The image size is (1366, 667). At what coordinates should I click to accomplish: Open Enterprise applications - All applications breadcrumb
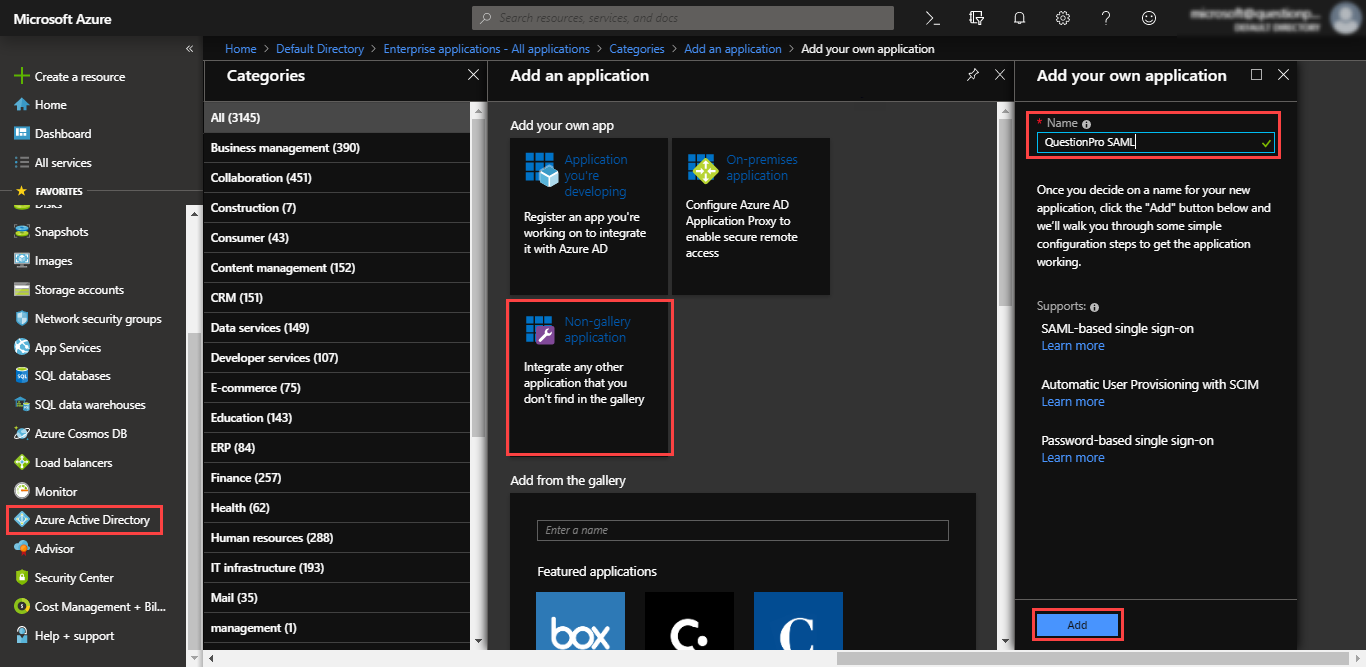tap(487, 48)
